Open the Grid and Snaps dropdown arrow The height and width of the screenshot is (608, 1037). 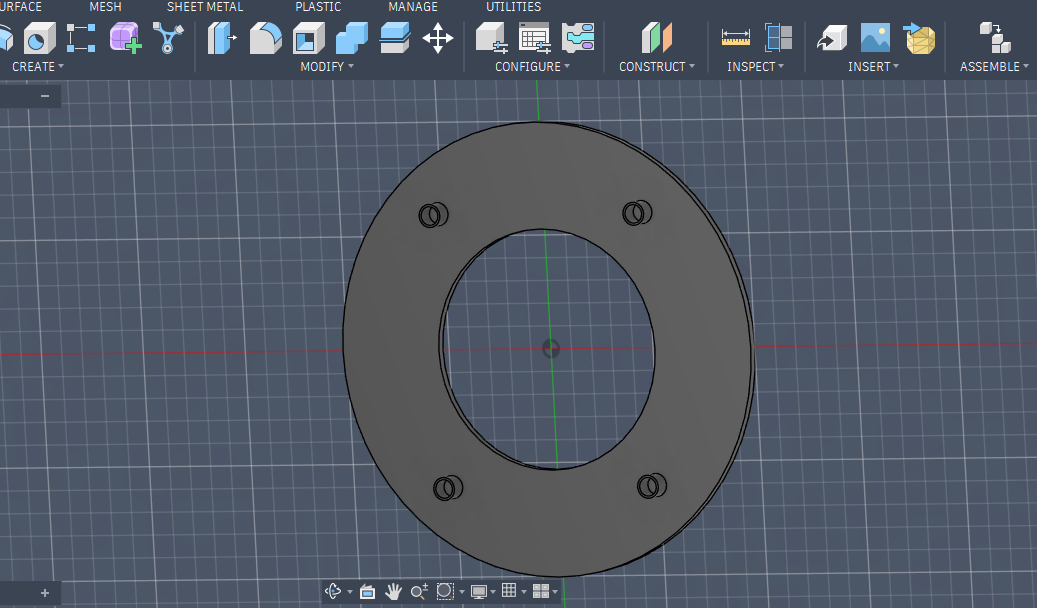524,592
